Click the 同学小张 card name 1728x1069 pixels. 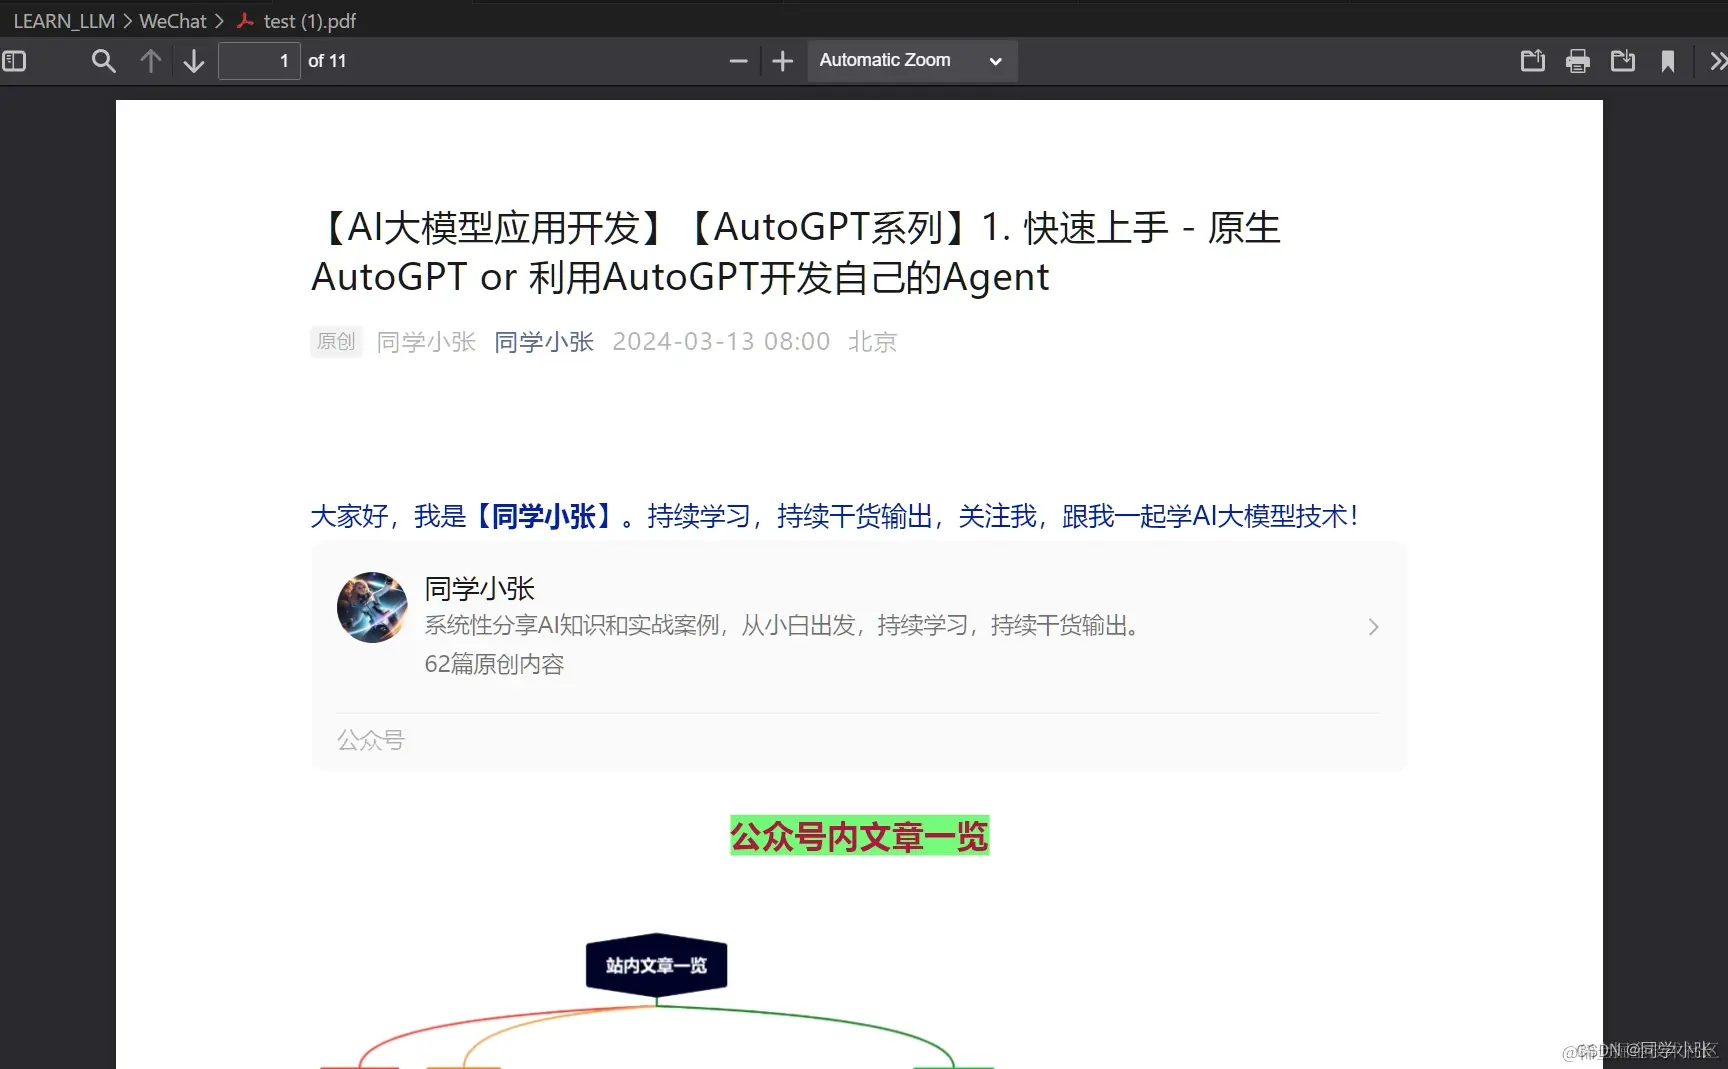click(x=480, y=588)
